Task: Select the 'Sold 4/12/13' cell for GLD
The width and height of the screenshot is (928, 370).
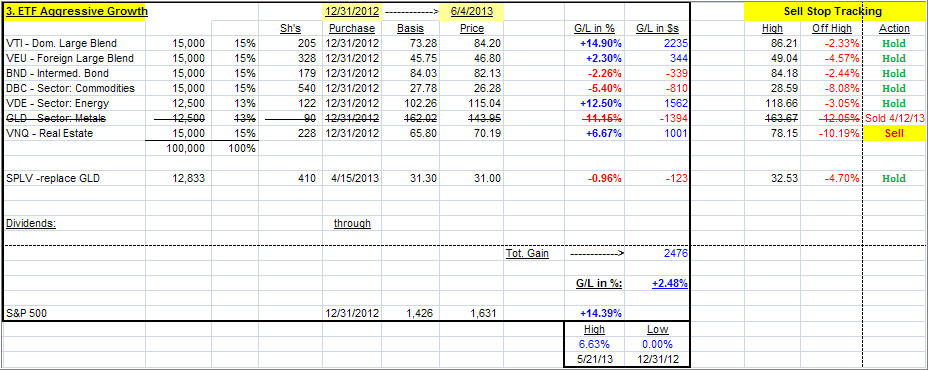Action: [x=894, y=118]
